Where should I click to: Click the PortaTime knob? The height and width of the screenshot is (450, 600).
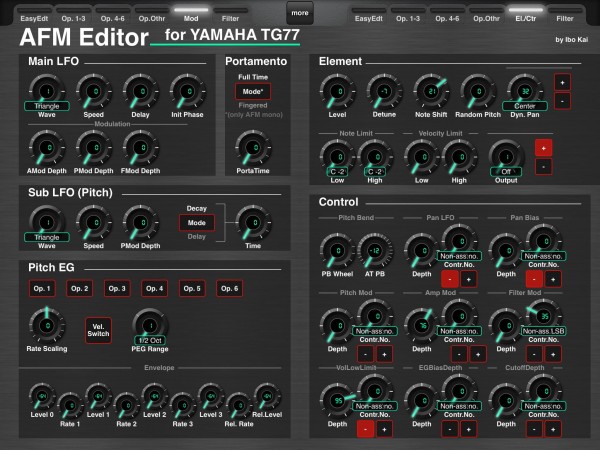tap(253, 148)
